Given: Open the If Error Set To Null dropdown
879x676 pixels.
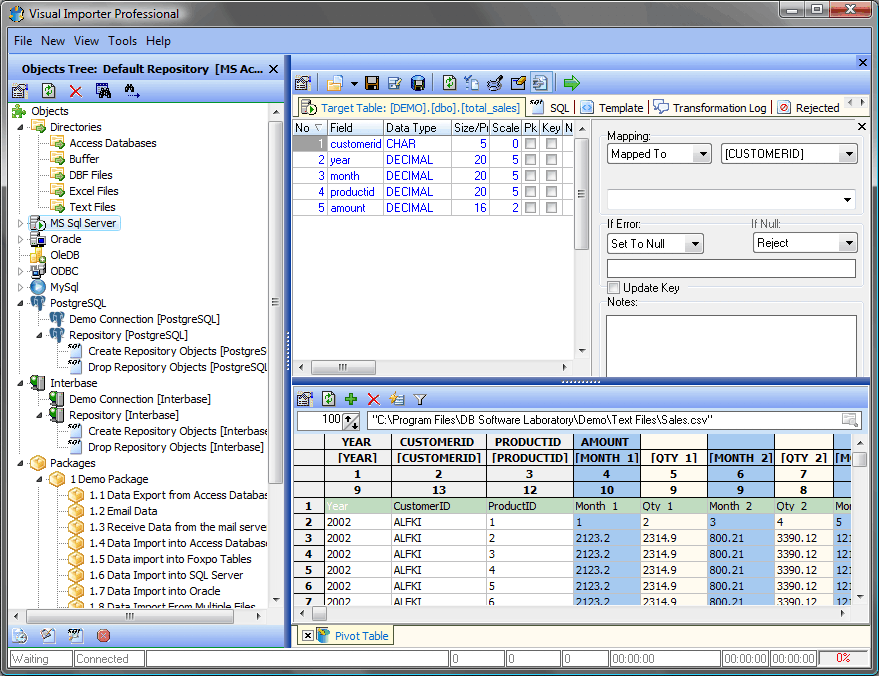Looking at the screenshot, I should pyautogui.click(x=695, y=244).
